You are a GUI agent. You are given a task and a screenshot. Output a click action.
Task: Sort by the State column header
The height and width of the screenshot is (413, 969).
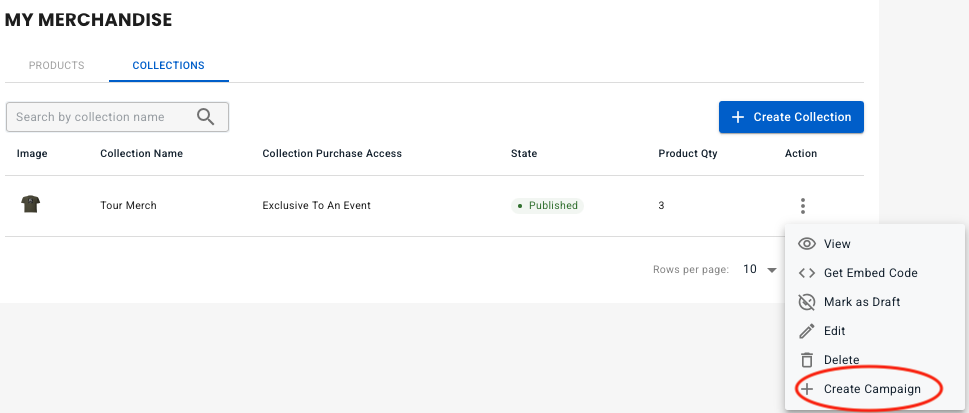tap(523, 154)
